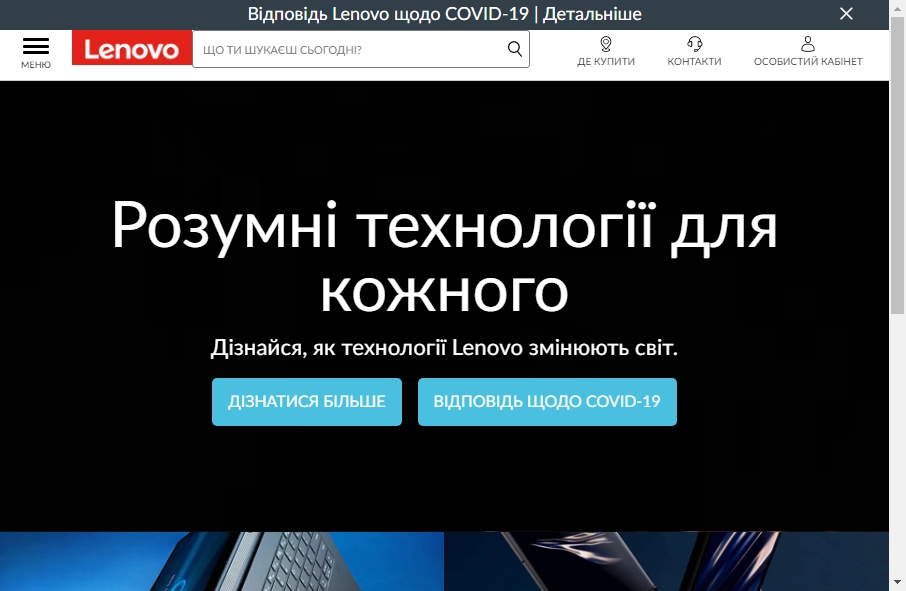
Task: Close the COVID-19 notification banner
Action: (x=847, y=14)
